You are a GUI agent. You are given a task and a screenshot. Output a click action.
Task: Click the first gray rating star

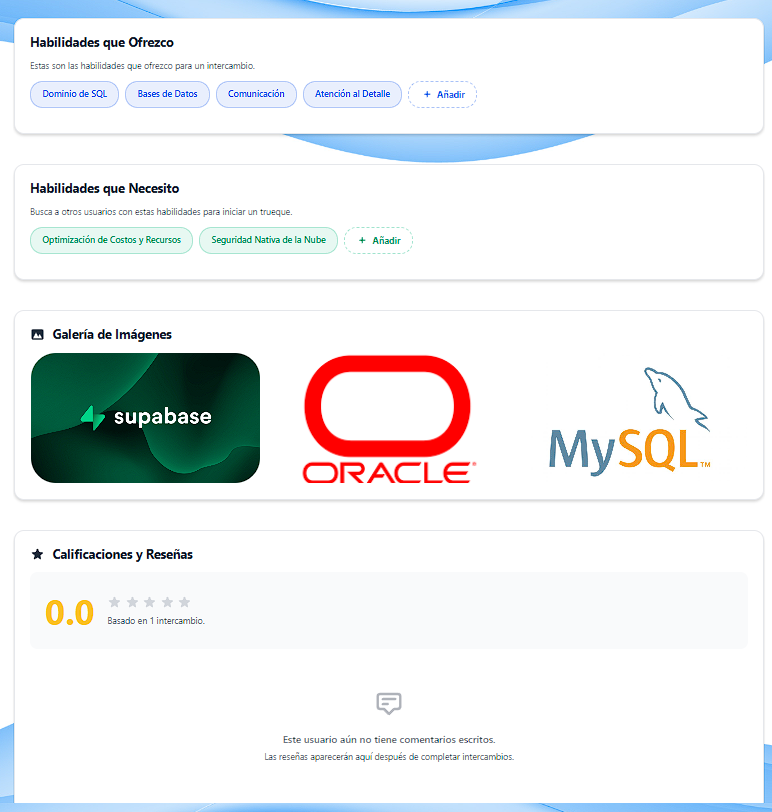coord(114,602)
